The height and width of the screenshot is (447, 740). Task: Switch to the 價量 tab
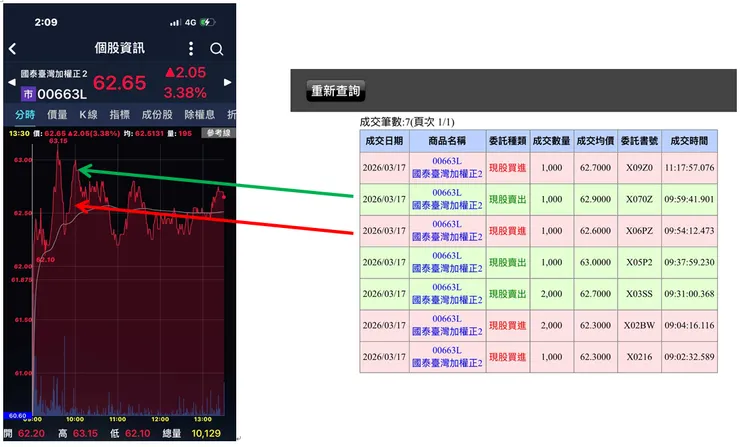[57, 115]
